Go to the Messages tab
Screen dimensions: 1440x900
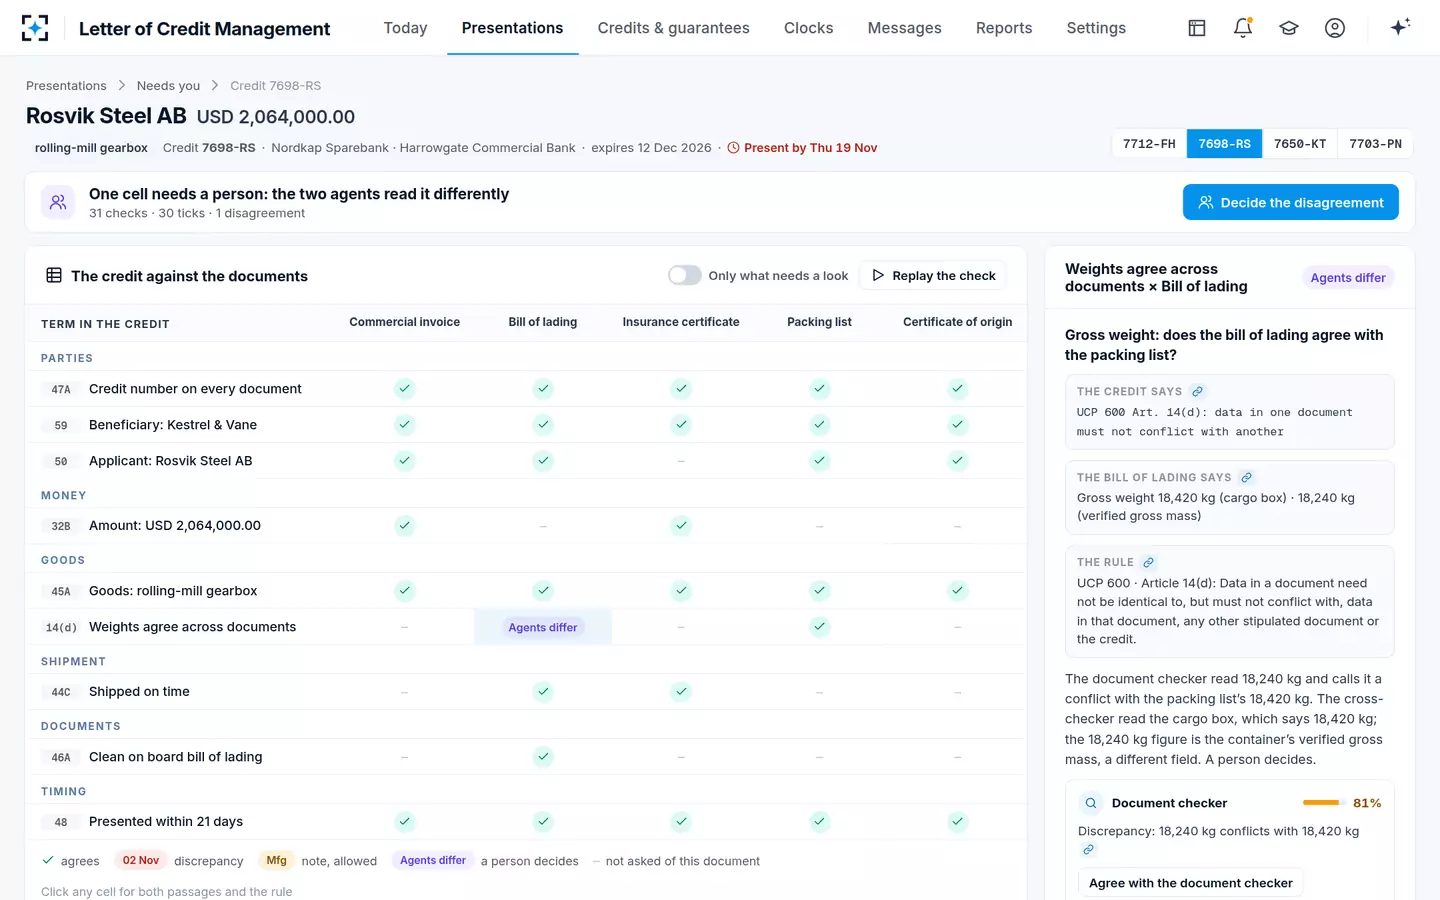click(904, 28)
